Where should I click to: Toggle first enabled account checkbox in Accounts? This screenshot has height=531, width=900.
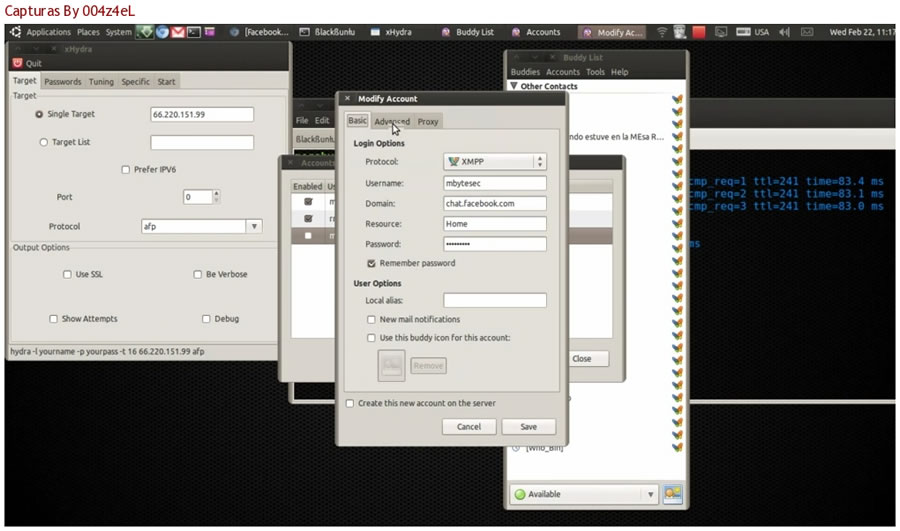tap(308, 202)
